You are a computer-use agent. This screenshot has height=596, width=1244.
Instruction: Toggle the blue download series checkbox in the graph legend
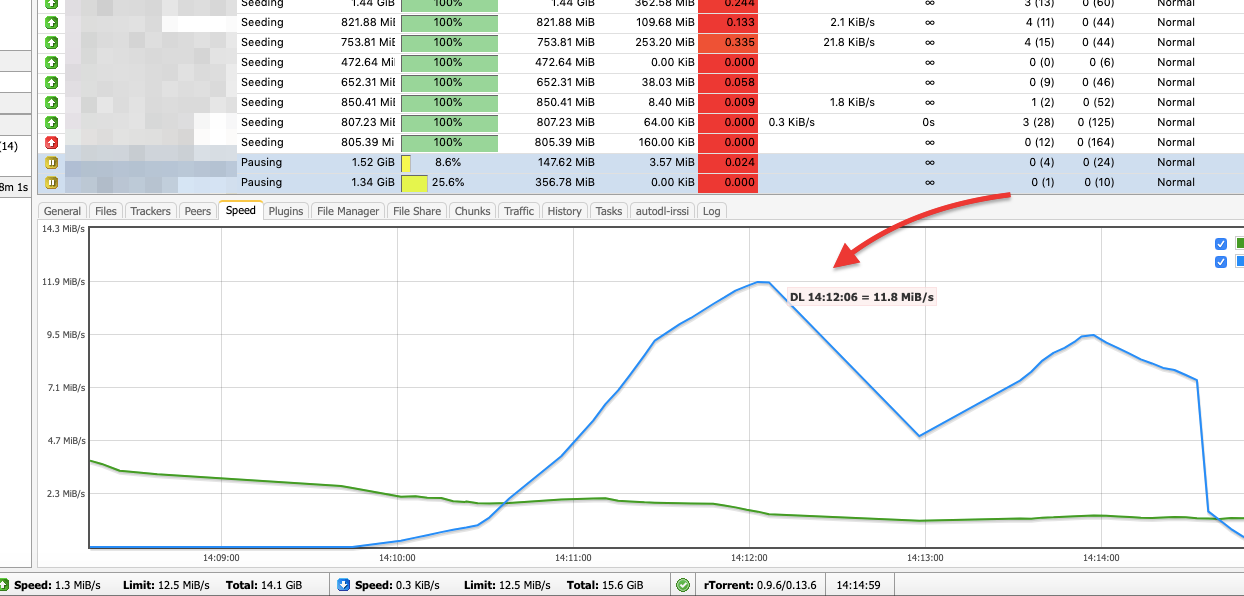pyautogui.click(x=1220, y=262)
